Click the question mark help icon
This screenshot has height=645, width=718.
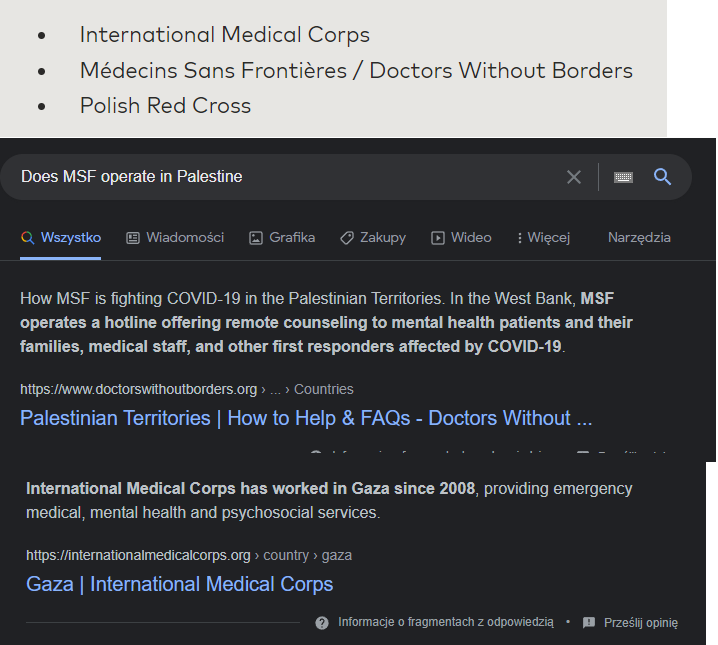(322, 623)
